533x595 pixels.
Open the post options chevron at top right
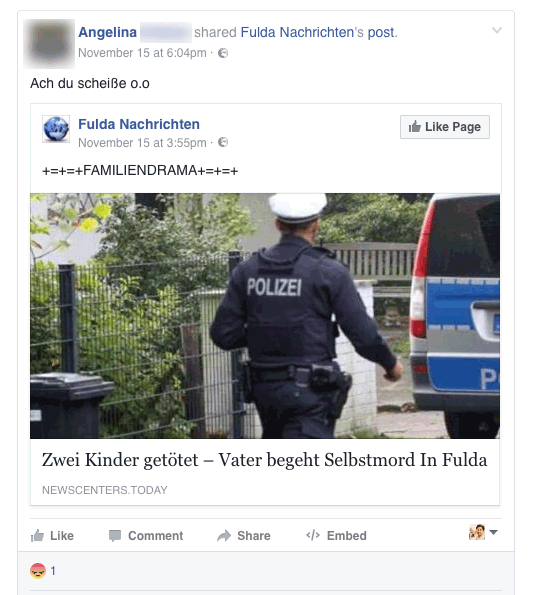click(497, 30)
